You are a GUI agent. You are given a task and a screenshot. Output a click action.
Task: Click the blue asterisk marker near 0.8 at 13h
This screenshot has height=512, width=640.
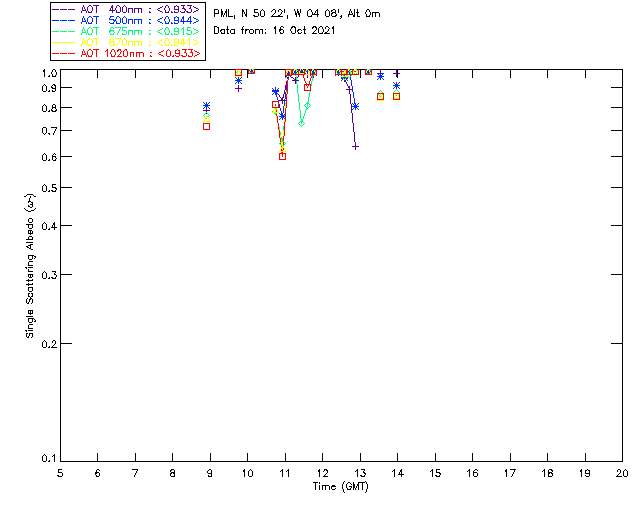[x=356, y=107]
